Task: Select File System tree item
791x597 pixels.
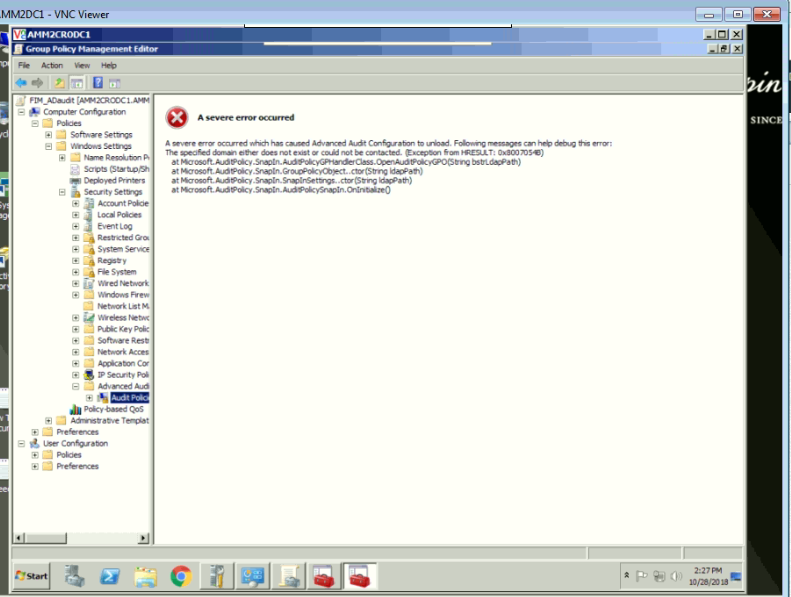Action: (x=117, y=272)
